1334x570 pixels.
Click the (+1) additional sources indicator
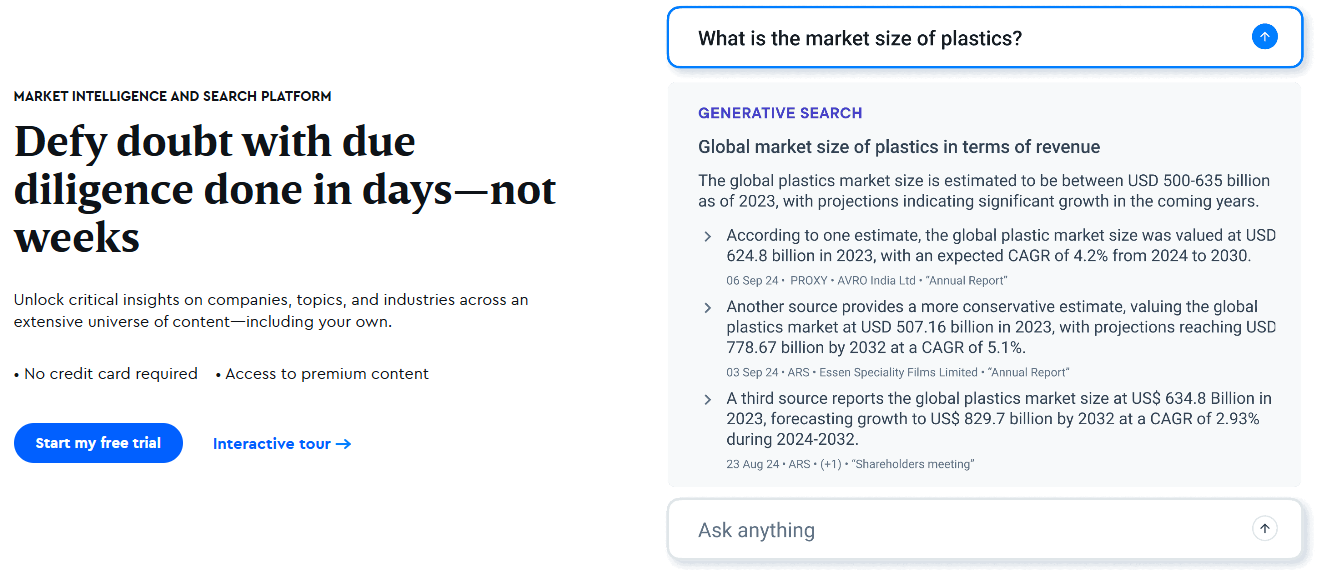click(830, 464)
